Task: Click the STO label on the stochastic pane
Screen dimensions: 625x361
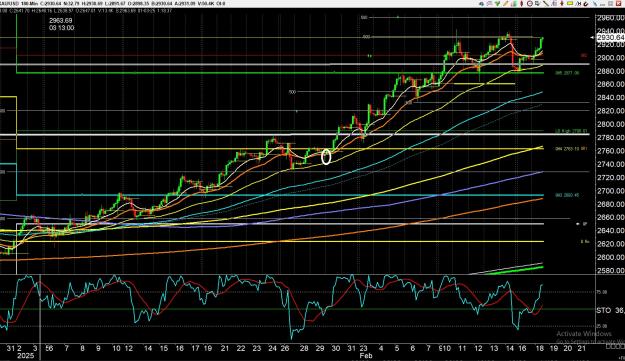Action: 603,310
